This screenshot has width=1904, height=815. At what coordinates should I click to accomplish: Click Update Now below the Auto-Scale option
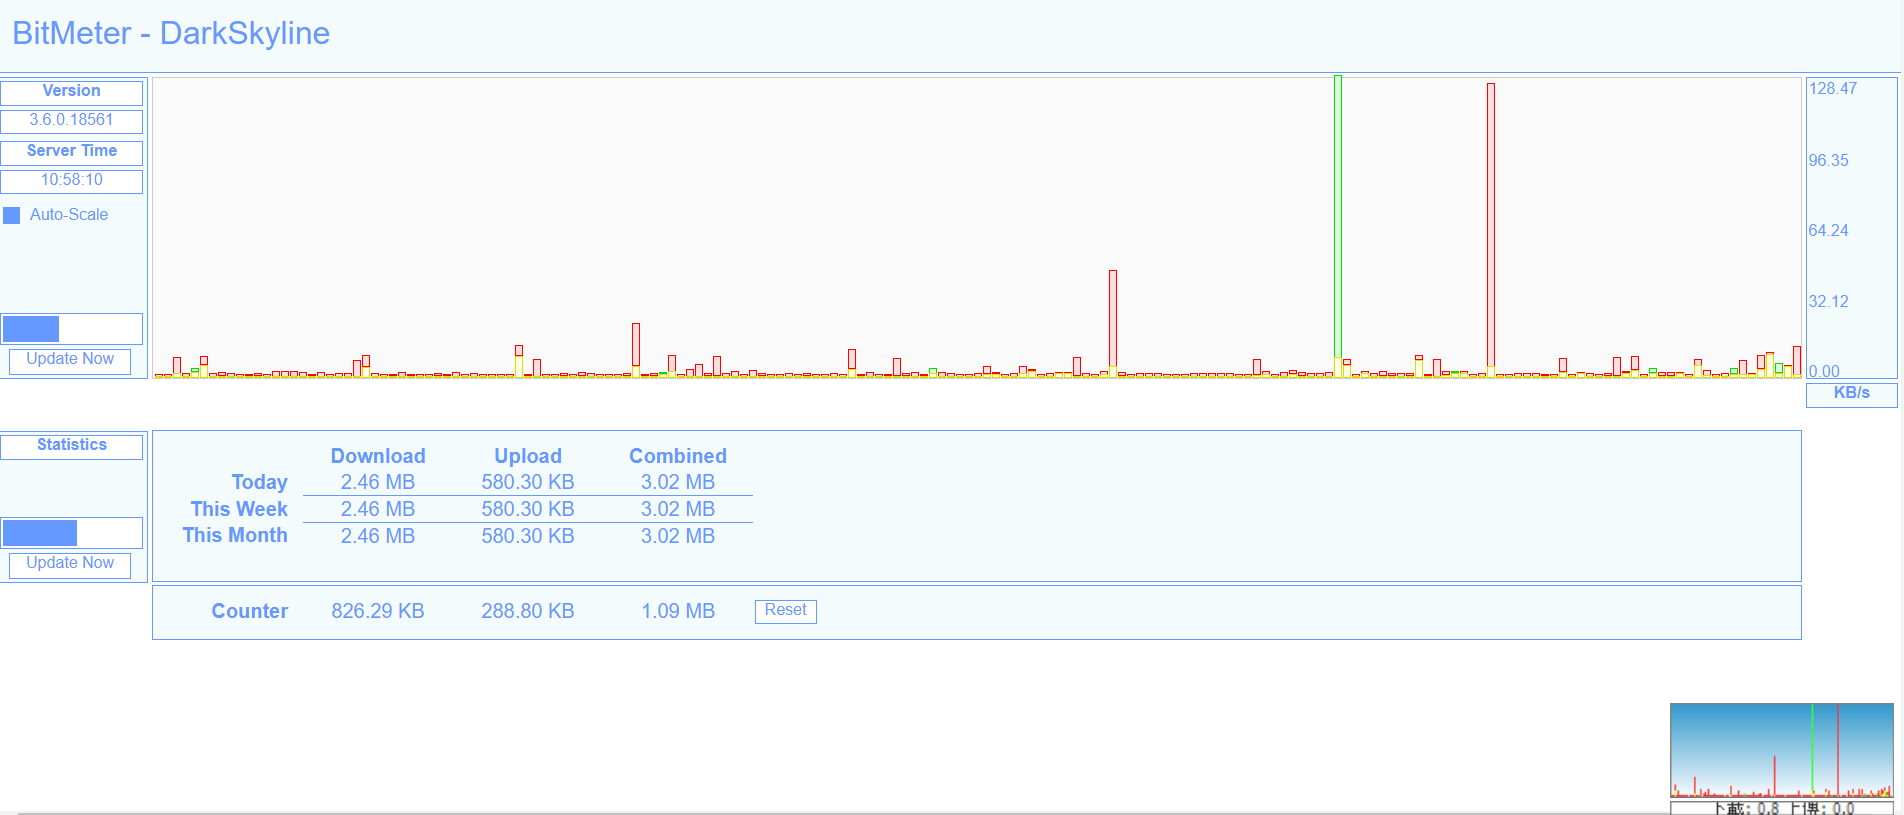click(70, 360)
